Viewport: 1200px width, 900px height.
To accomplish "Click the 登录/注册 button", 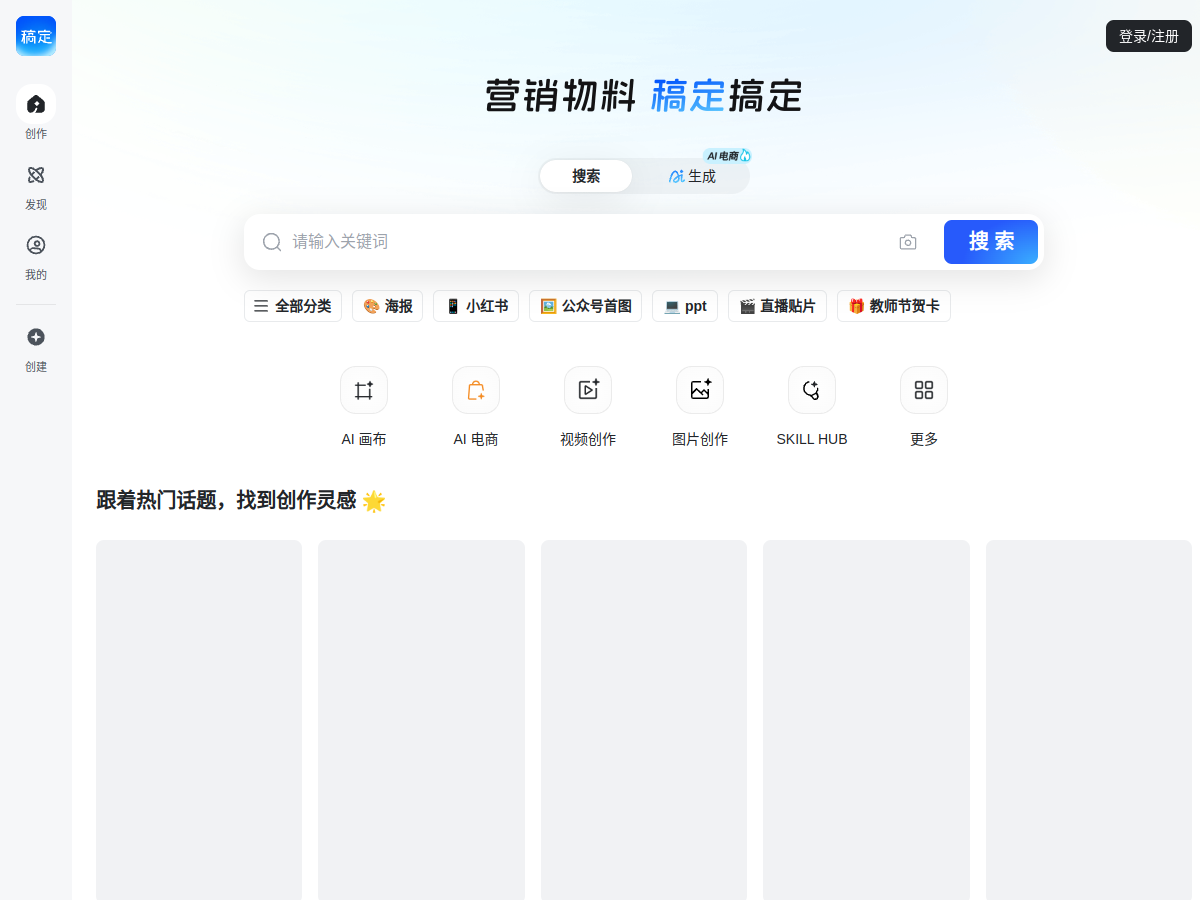I will click(1149, 36).
